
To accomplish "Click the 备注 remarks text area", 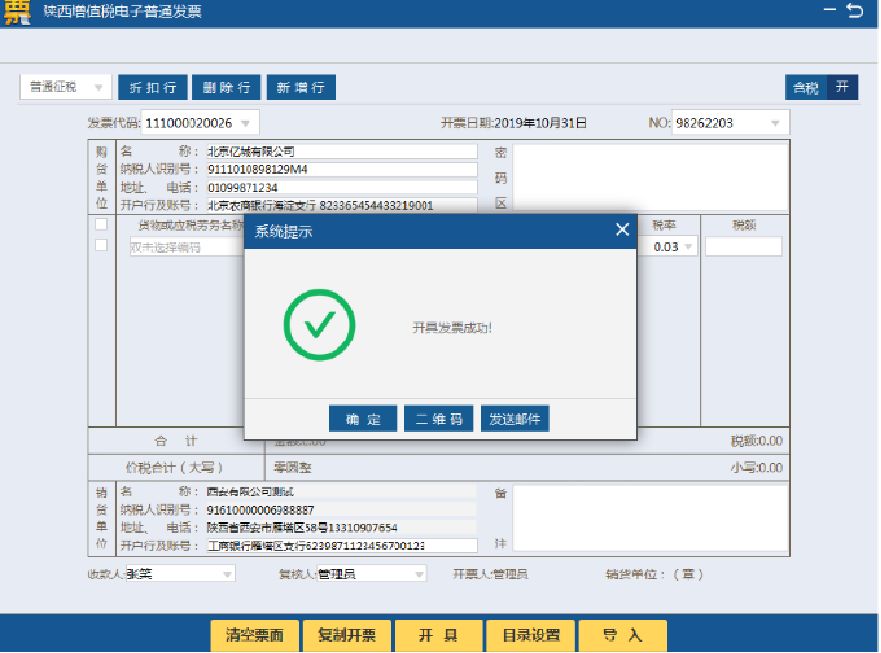I will (651, 518).
